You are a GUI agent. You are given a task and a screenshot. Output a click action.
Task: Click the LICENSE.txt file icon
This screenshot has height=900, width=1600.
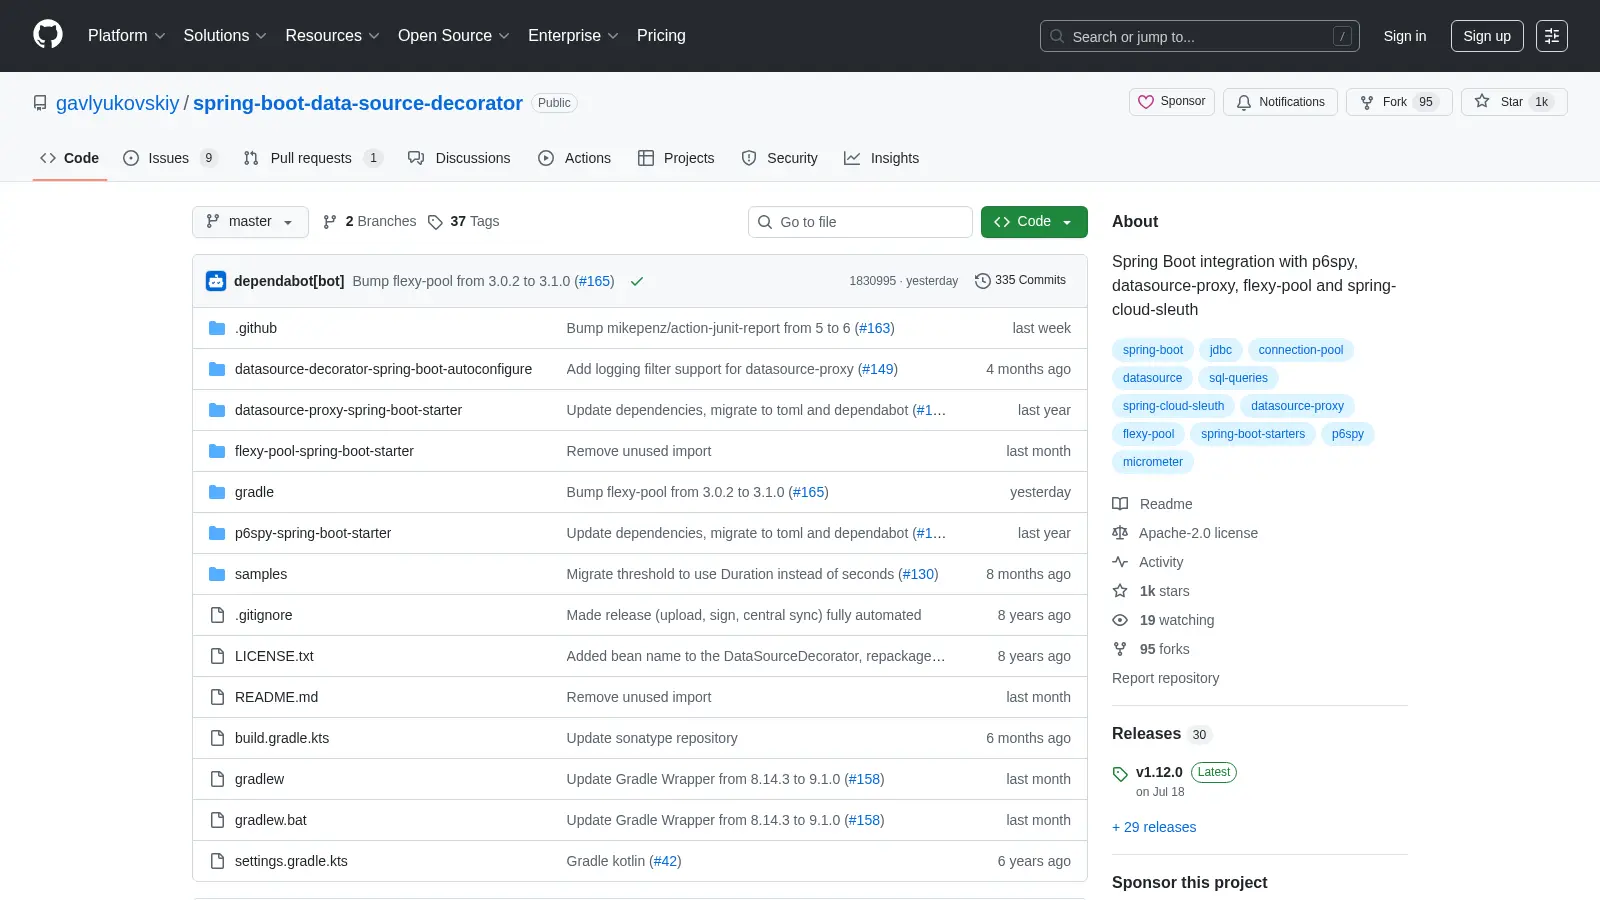pyautogui.click(x=217, y=656)
